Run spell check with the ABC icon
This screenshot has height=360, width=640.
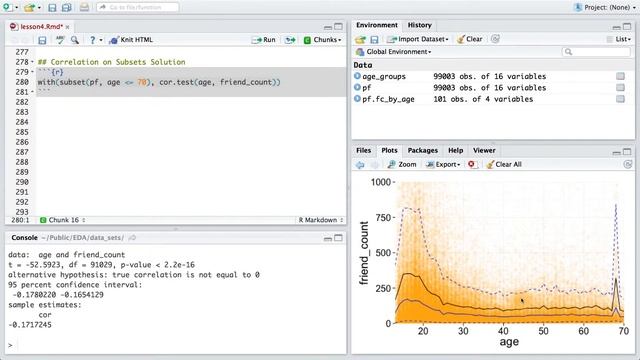(60, 40)
